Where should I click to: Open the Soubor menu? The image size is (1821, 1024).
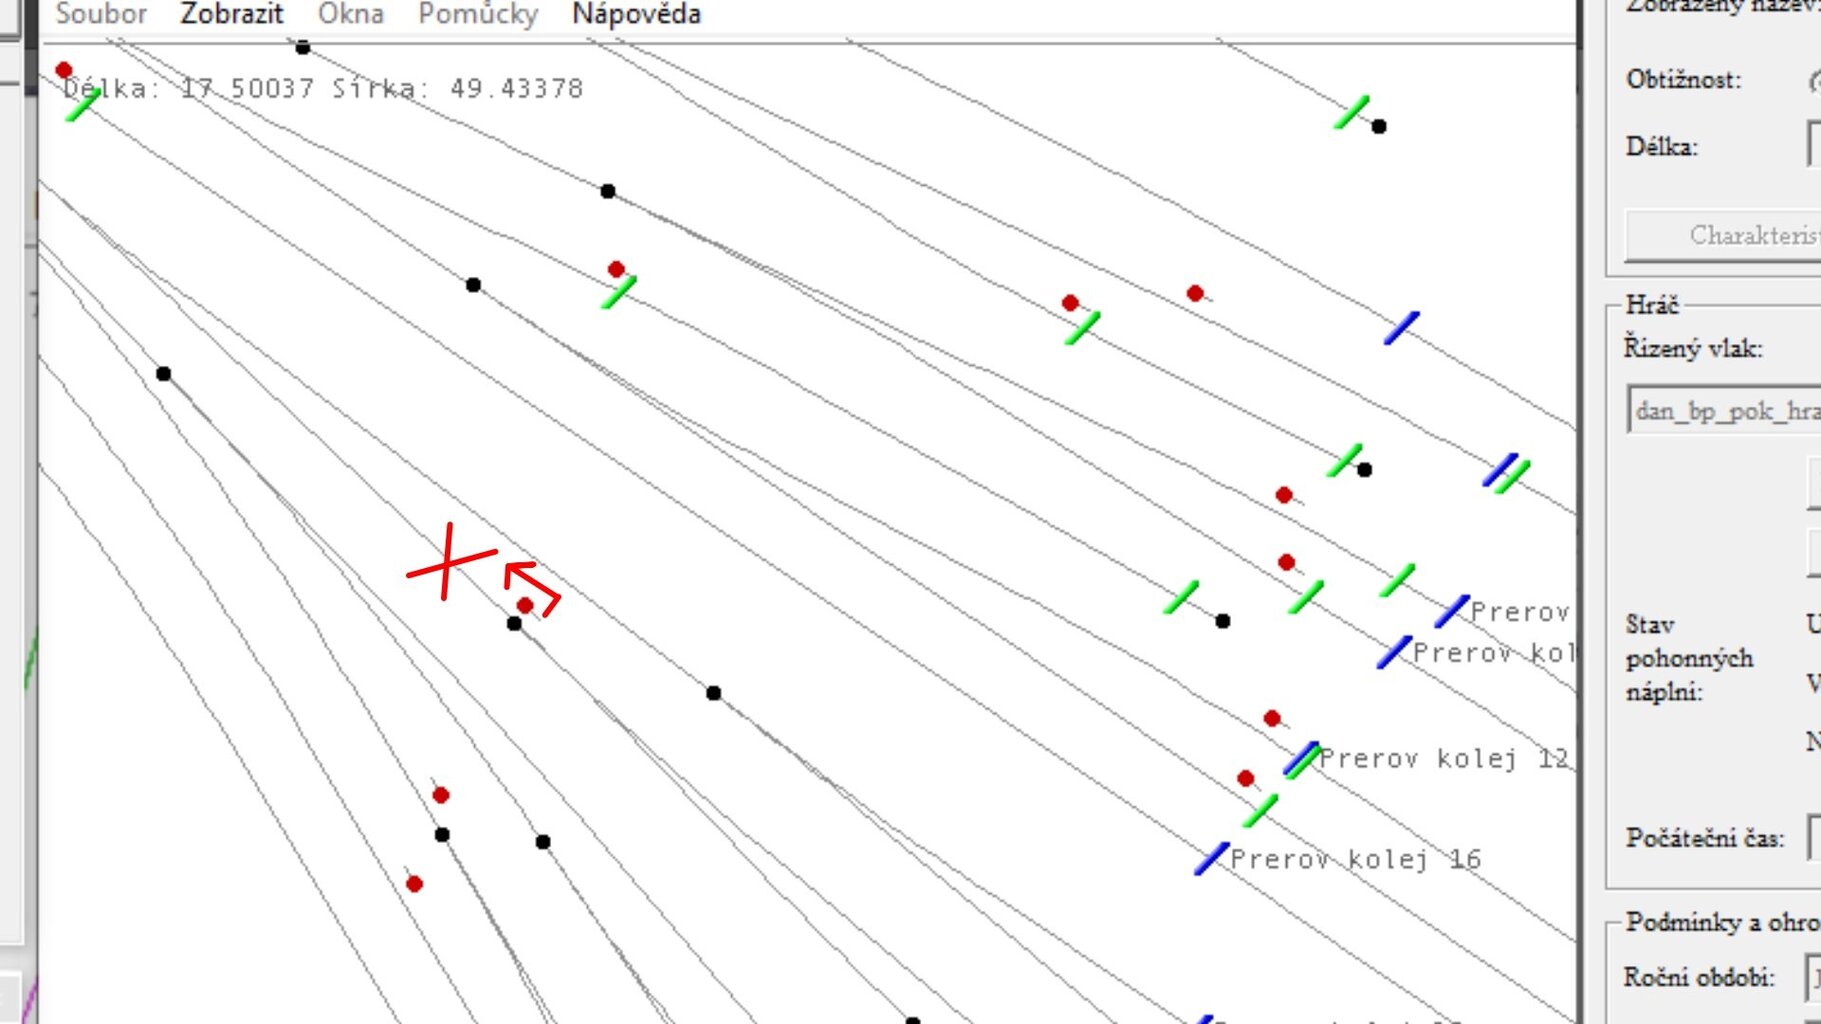click(x=100, y=14)
